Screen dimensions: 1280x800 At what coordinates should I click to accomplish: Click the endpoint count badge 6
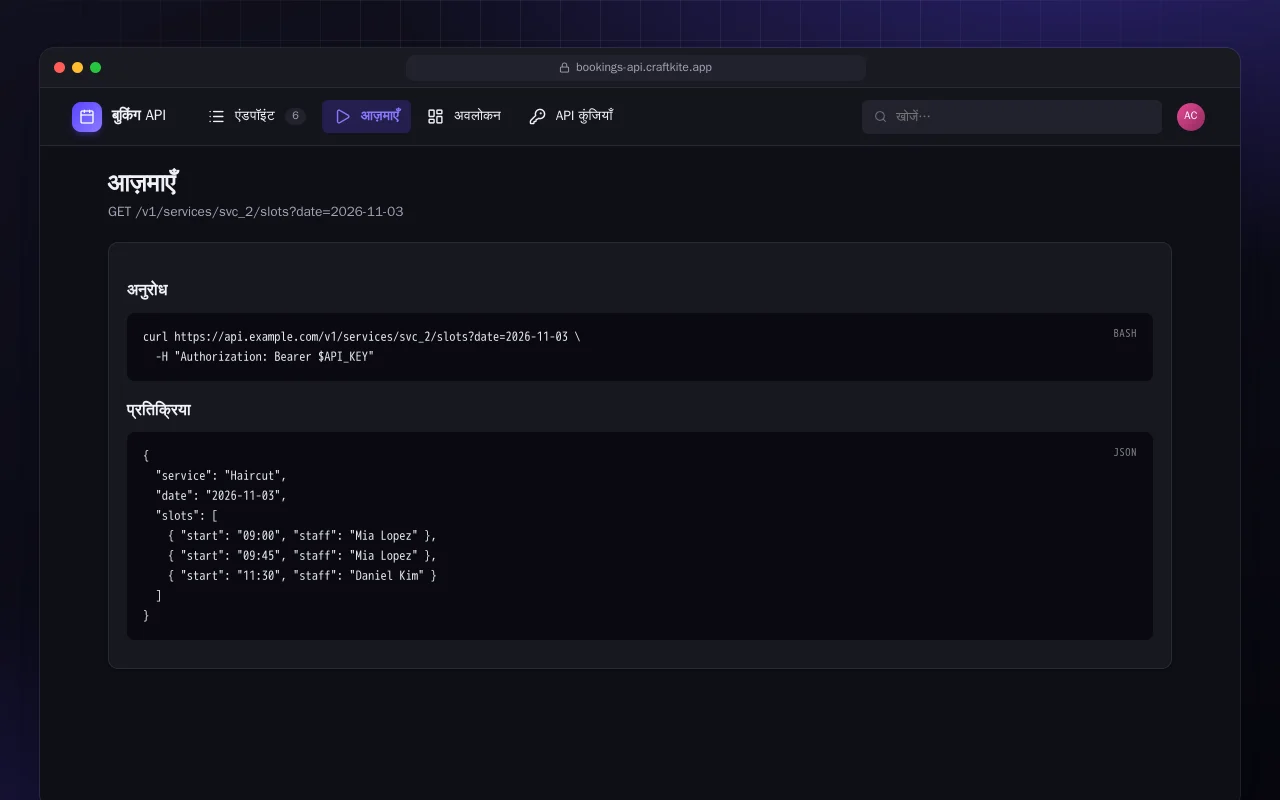[x=295, y=117]
